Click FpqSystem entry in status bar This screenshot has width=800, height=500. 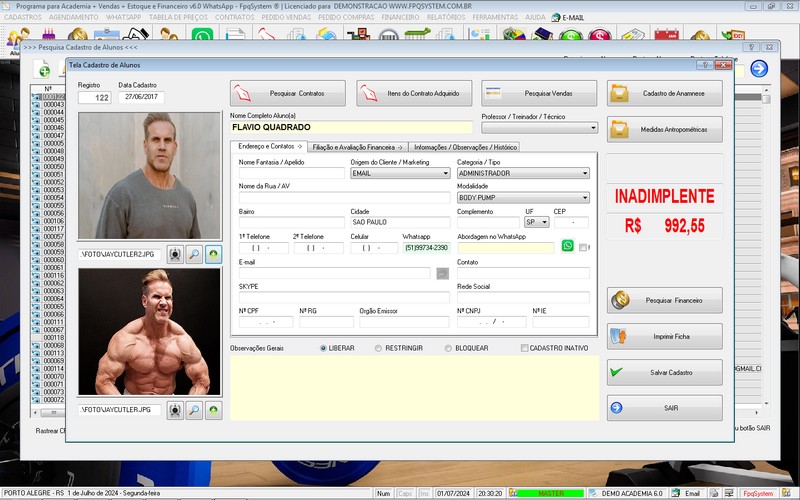(x=758, y=493)
